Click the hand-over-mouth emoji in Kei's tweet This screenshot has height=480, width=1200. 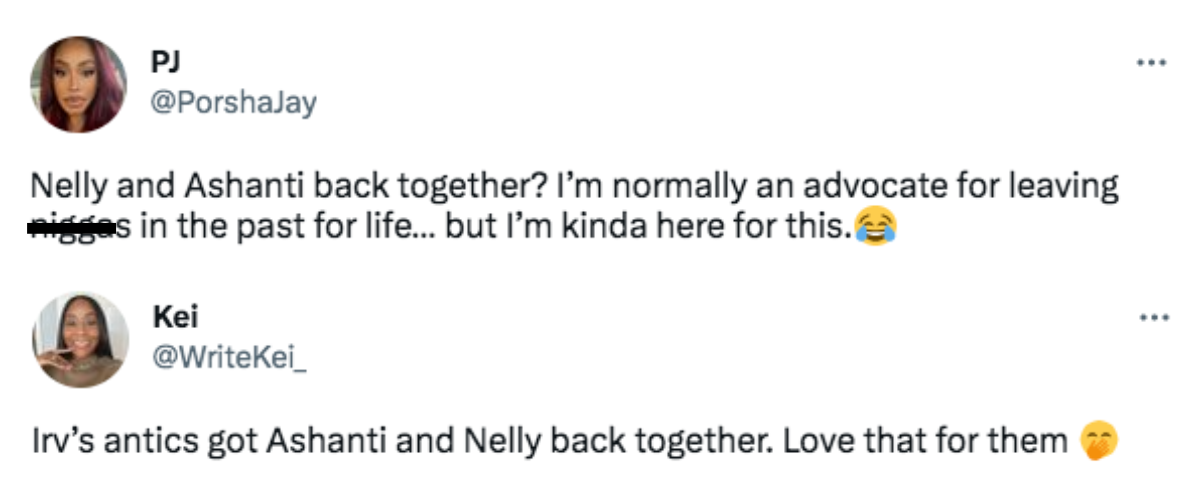pos(1098,441)
